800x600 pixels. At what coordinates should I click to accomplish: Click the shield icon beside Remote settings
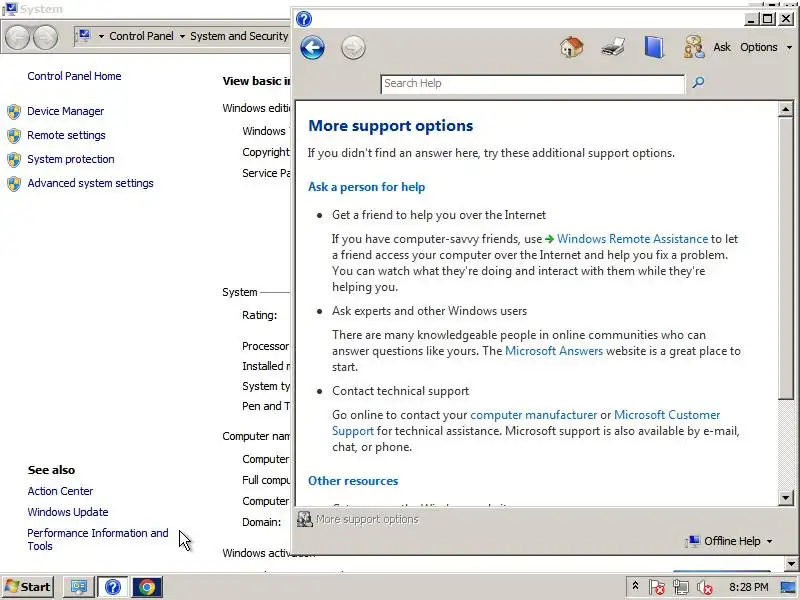[14, 135]
